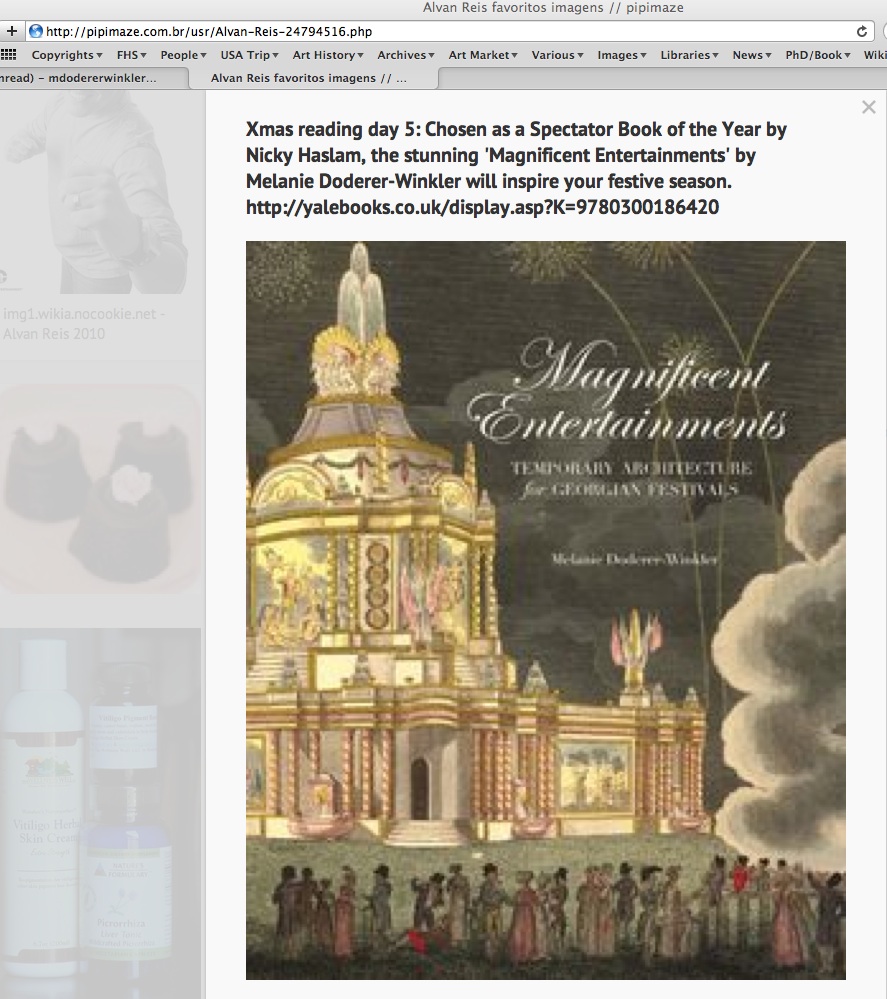Open the USA Trip bookmarks folder
887x999 pixels.
(x=250, y=55)
